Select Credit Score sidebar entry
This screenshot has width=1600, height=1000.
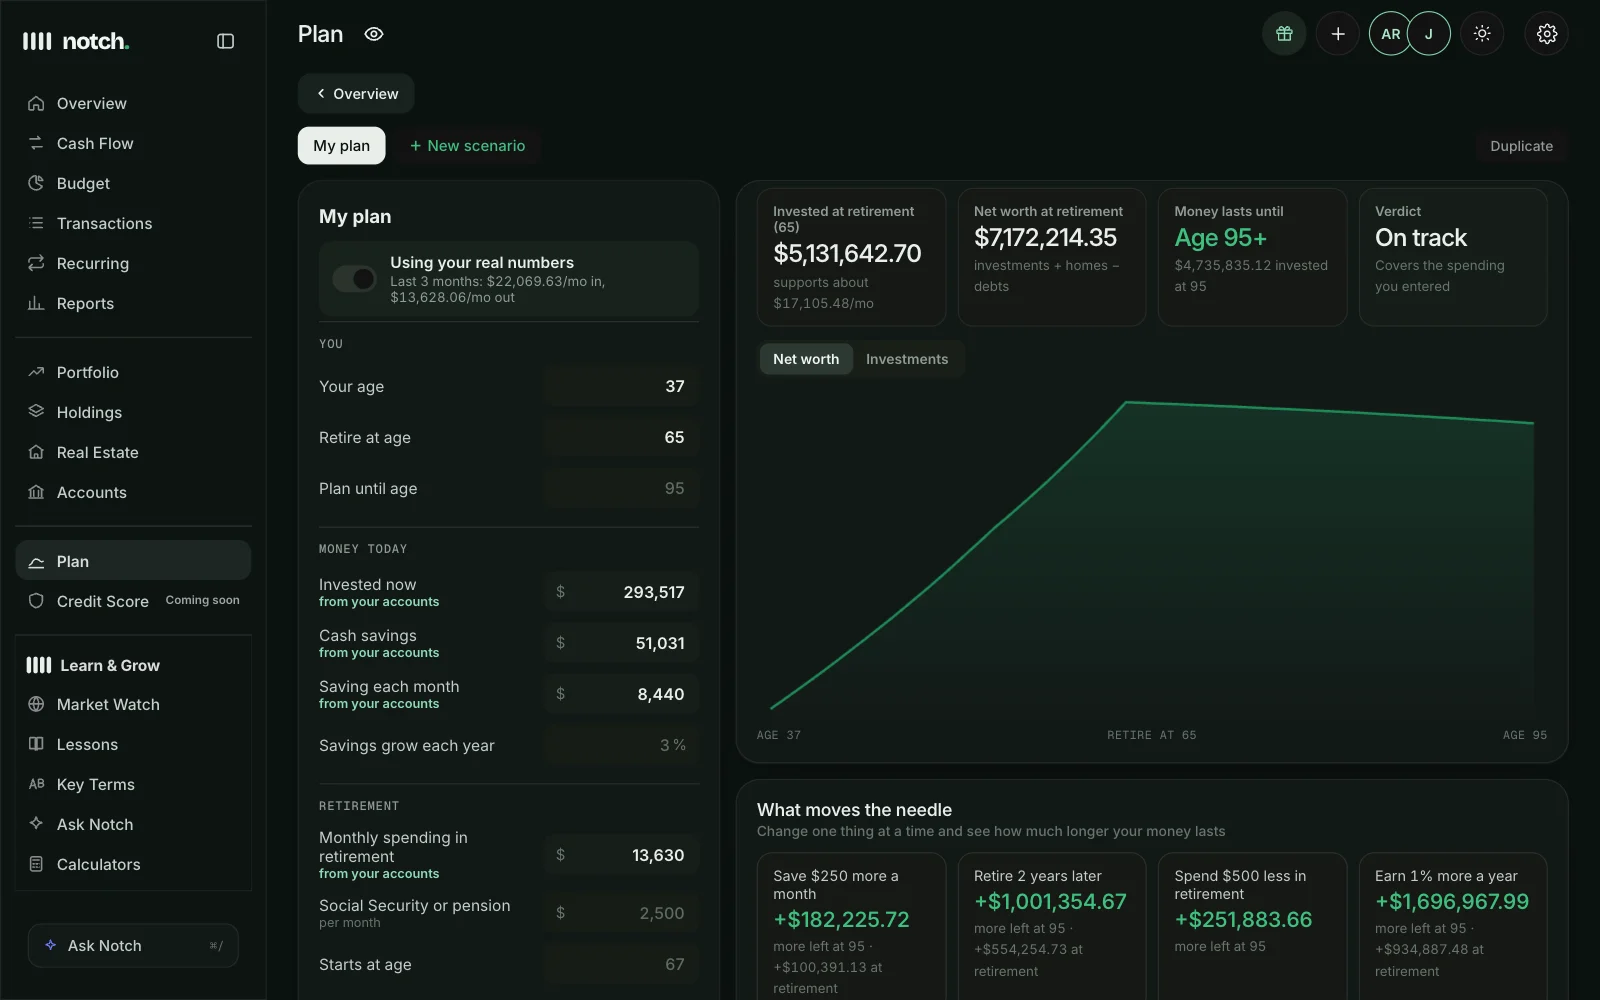click(x=133, y=601)
